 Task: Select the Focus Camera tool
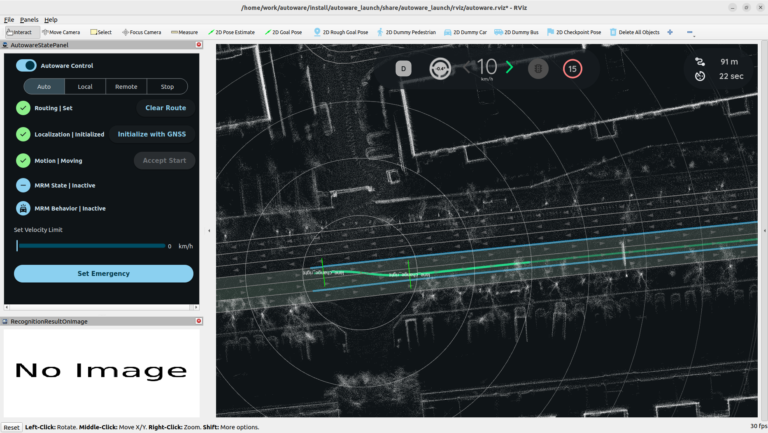click(140, 32)
